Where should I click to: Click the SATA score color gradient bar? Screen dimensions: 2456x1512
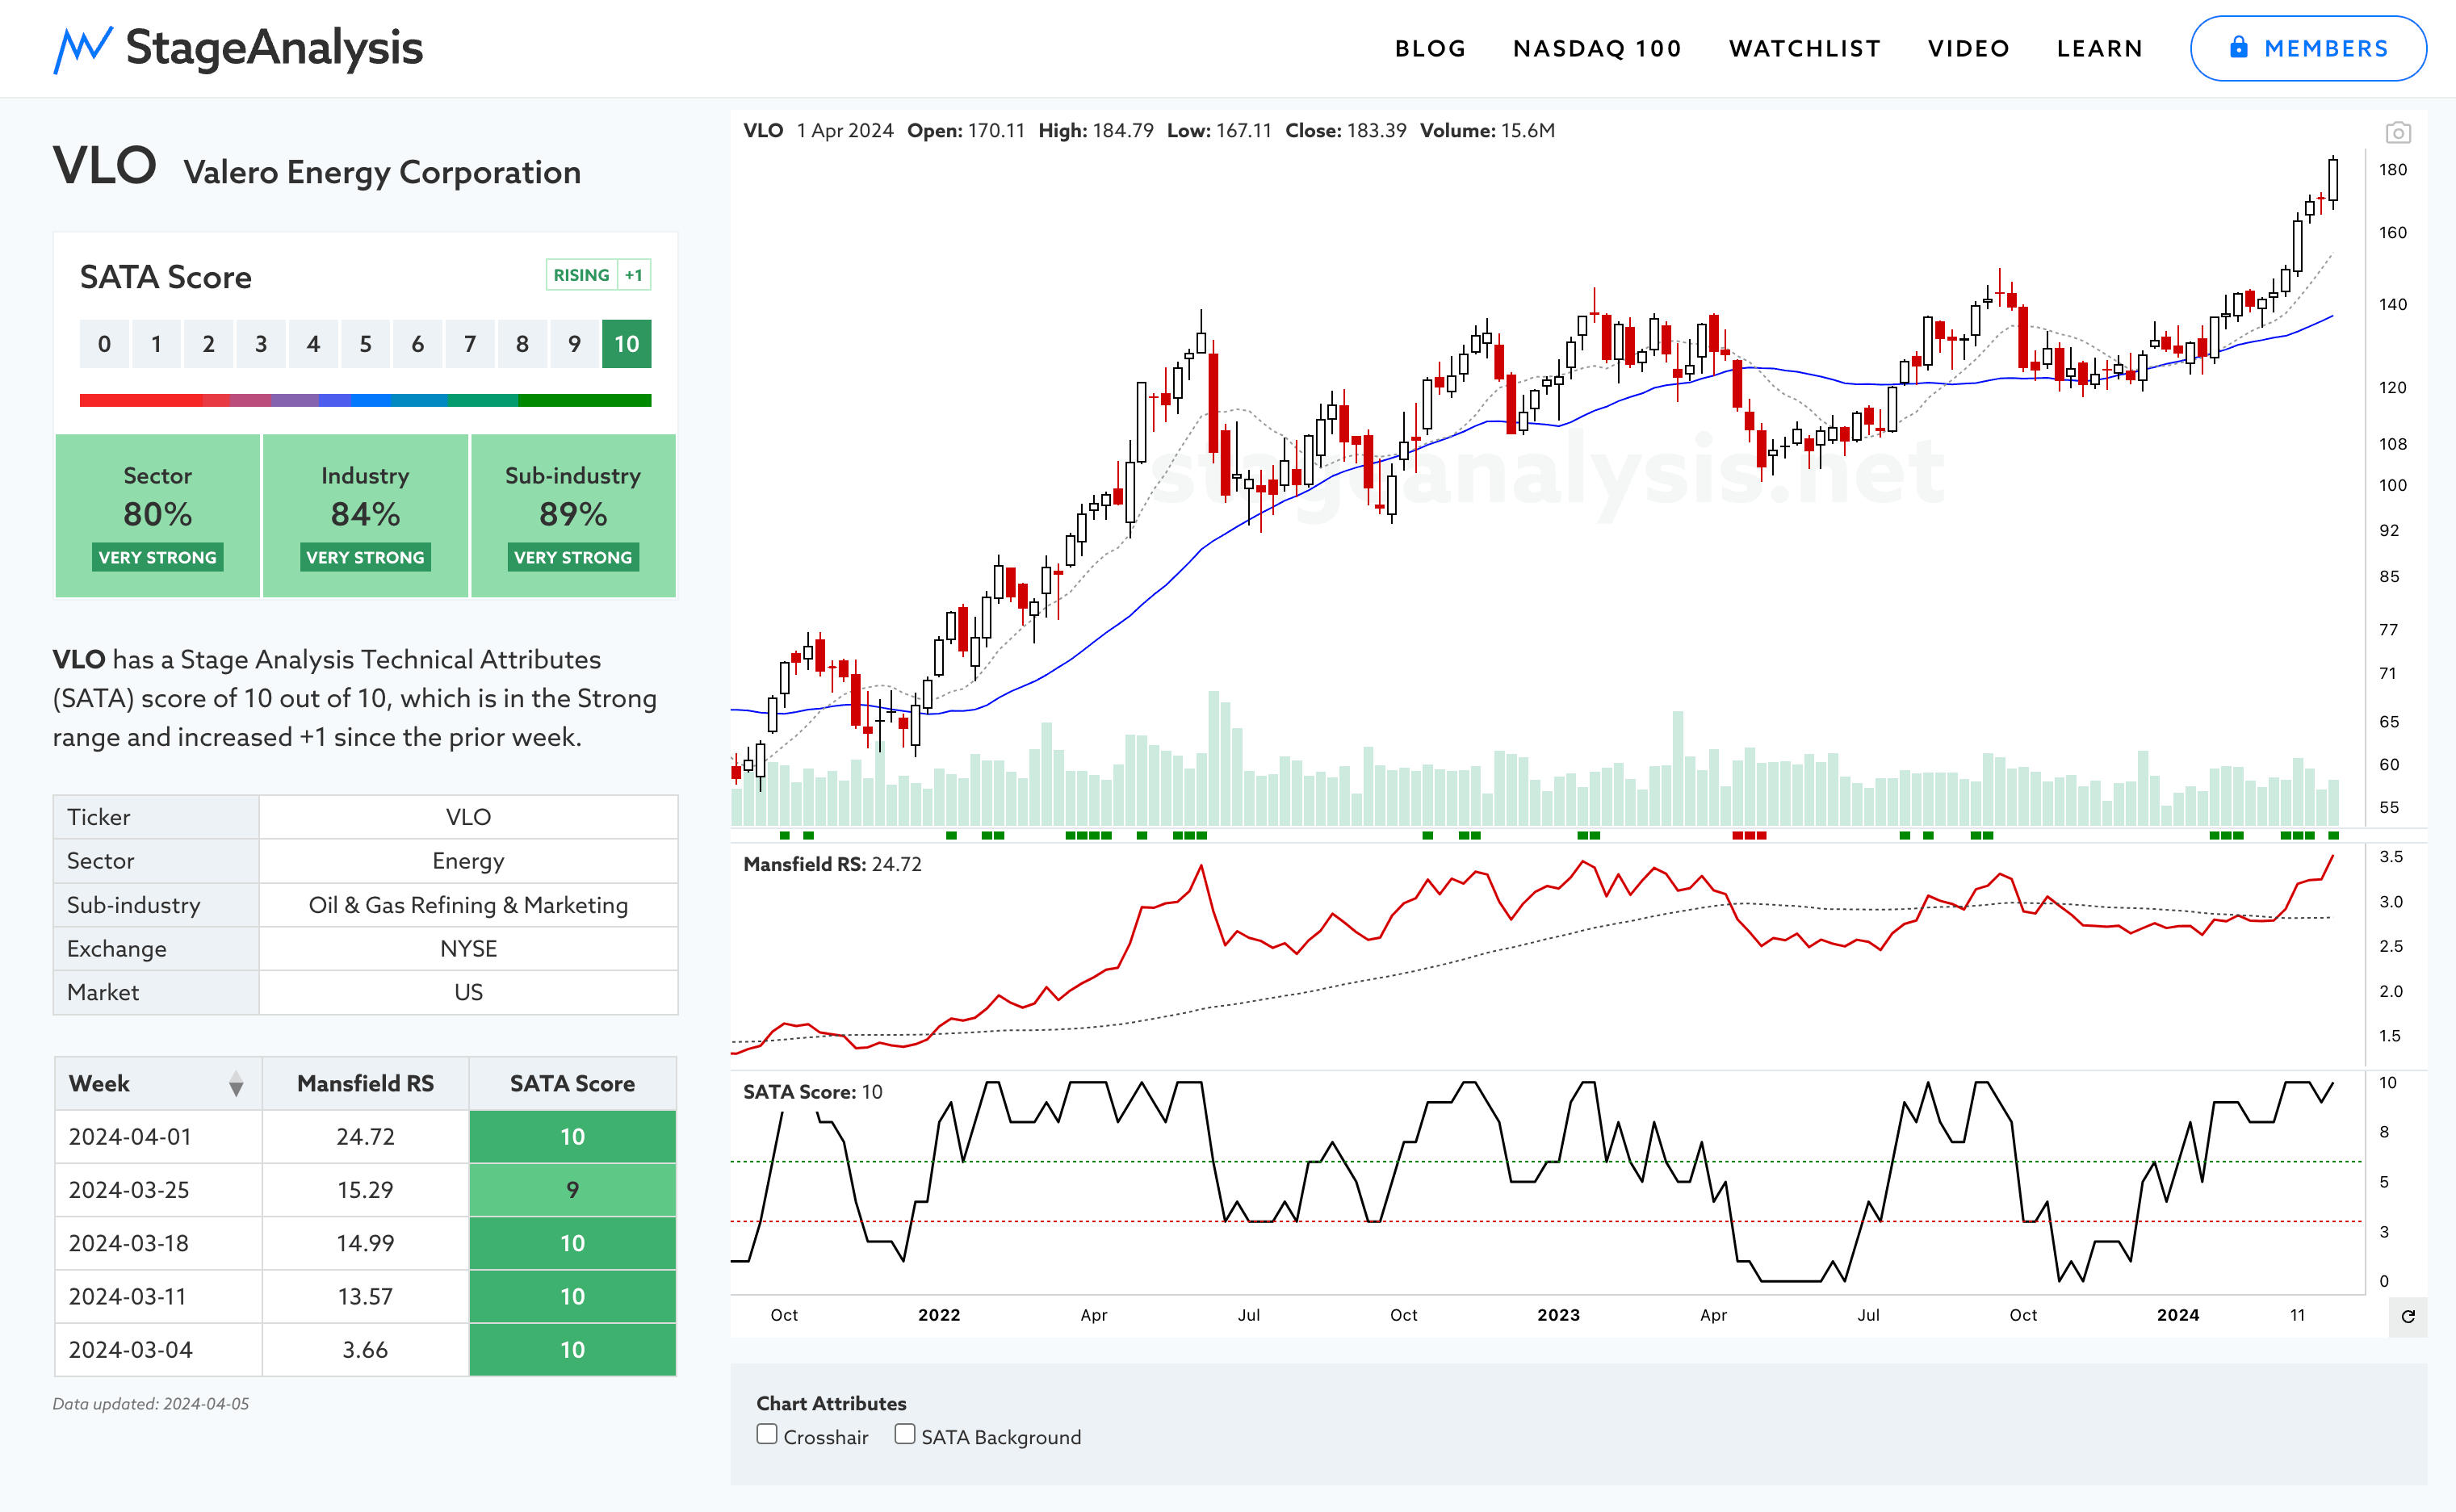365,400
